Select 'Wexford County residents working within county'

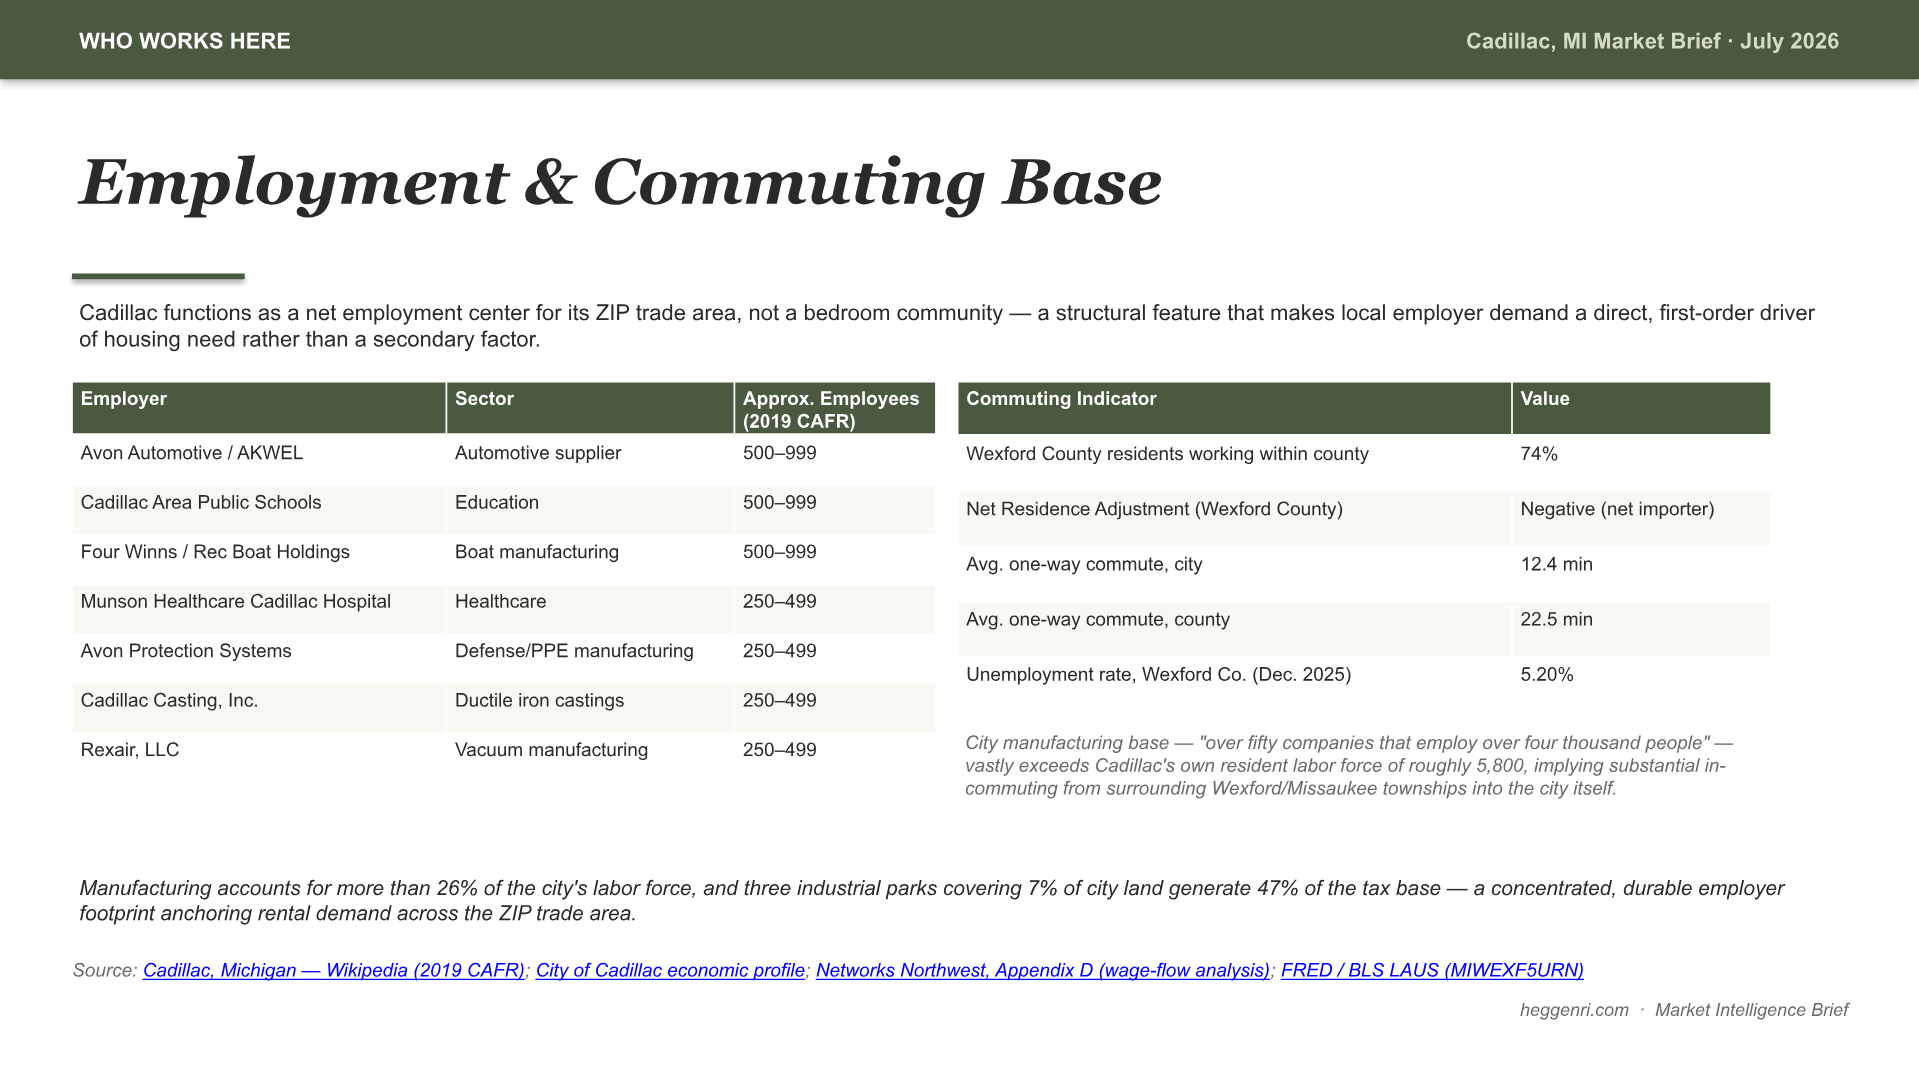[x=1234, y=463]
